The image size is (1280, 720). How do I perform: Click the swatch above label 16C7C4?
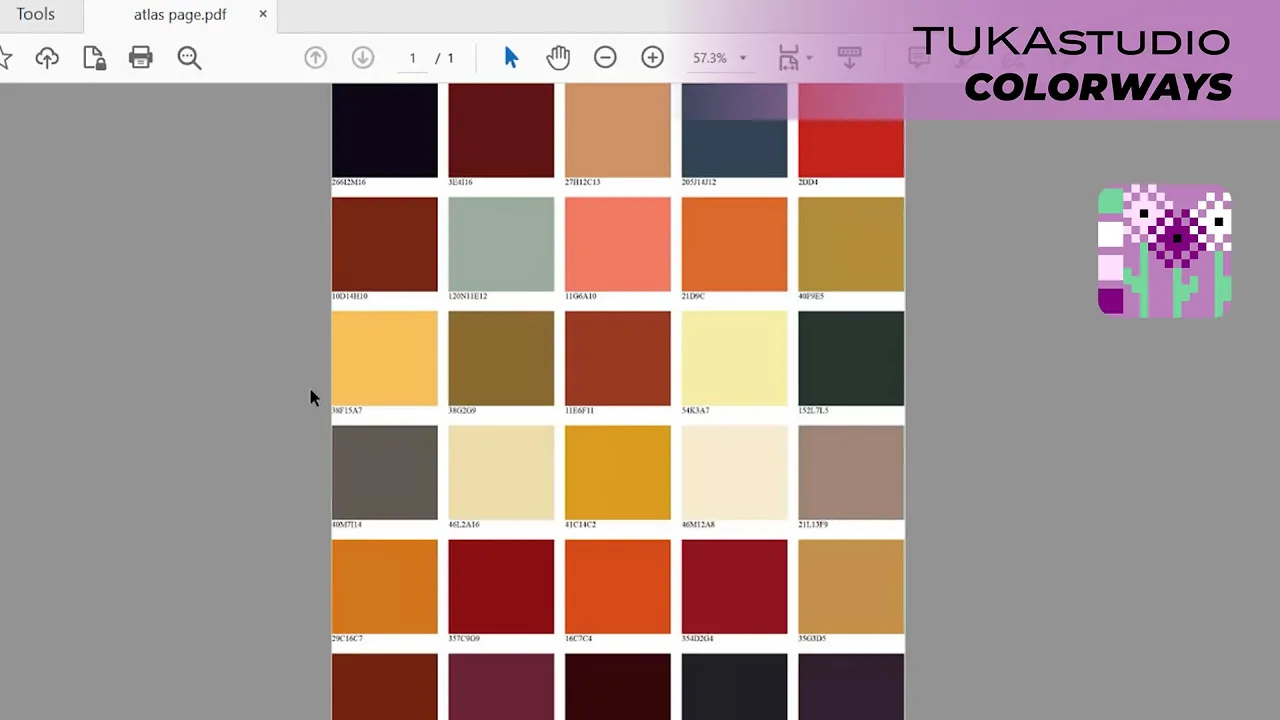618,586
